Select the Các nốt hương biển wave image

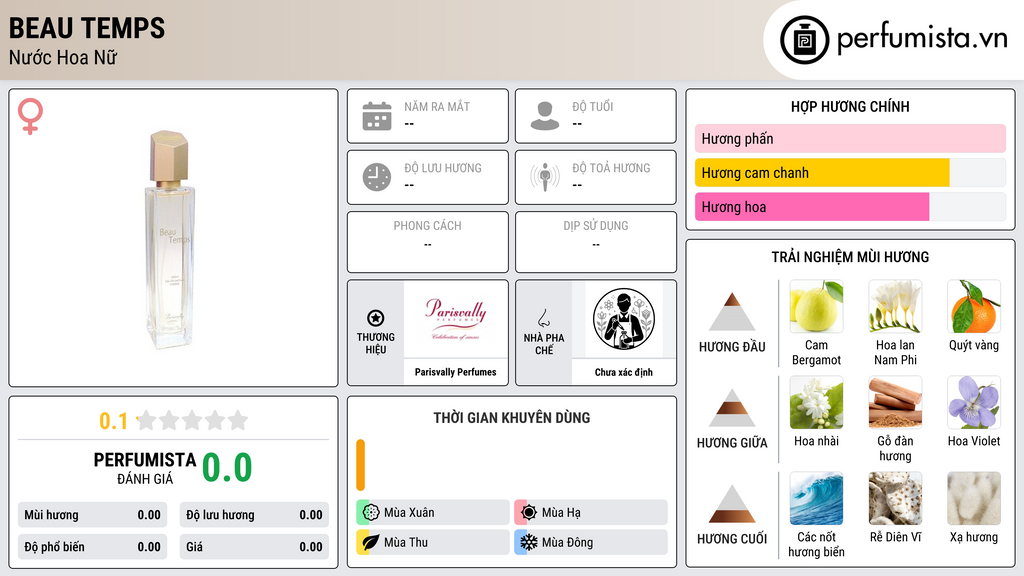(x=816, y=498)
